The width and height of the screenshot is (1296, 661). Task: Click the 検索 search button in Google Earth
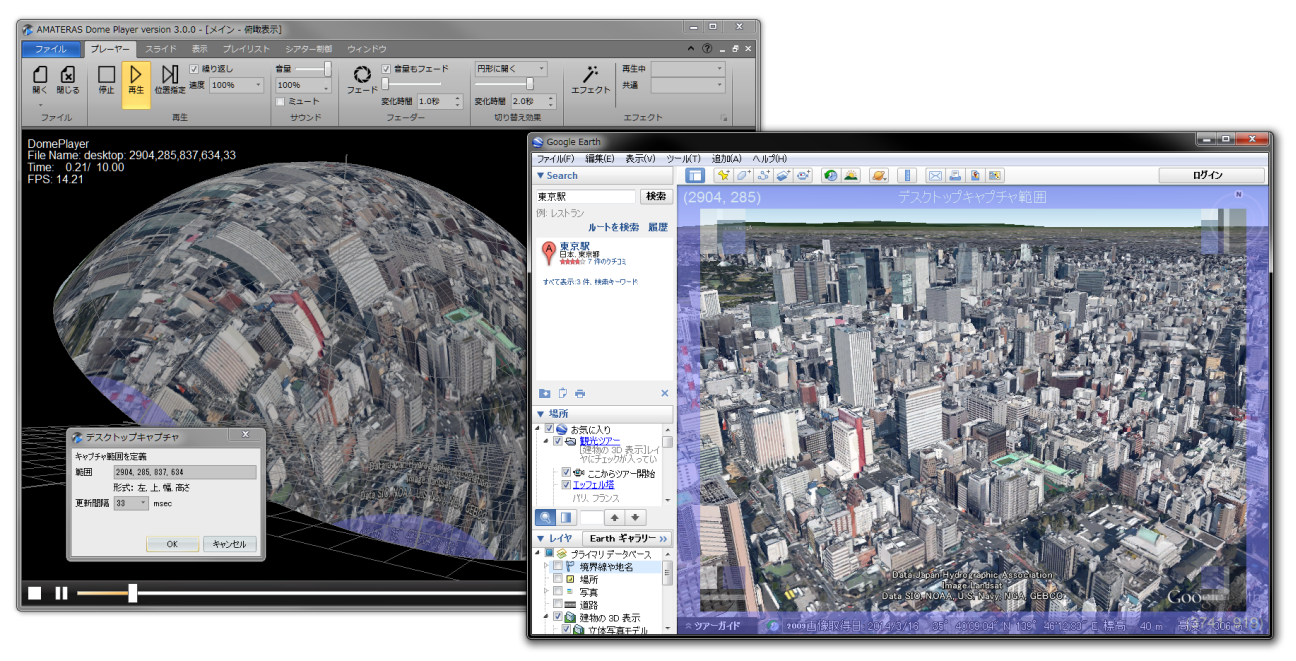coord(655,197)
